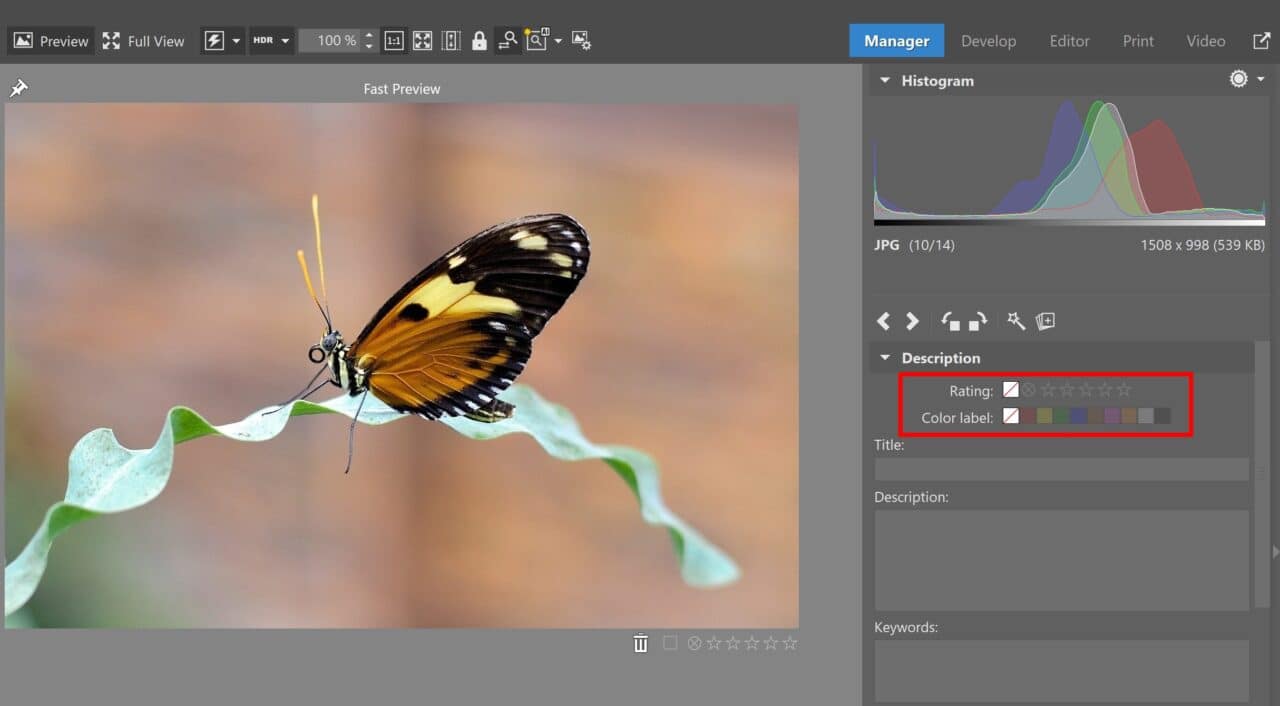Select the lock zoom icon

click(x=479, y=40)
